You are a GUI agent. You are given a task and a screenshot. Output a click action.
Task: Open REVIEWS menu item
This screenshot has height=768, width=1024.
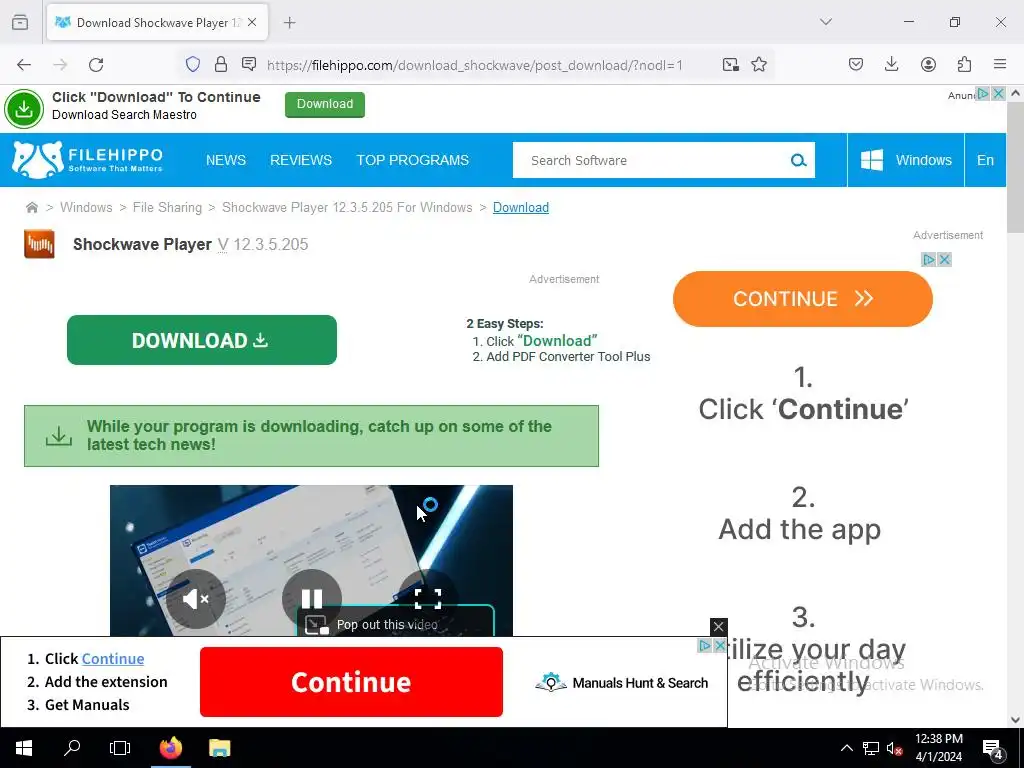tap(301, 160)
